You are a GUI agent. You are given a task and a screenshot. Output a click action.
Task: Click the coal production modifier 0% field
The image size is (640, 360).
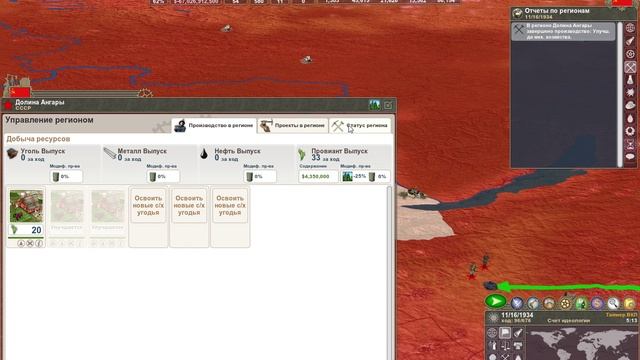click(x=66, y=176)
